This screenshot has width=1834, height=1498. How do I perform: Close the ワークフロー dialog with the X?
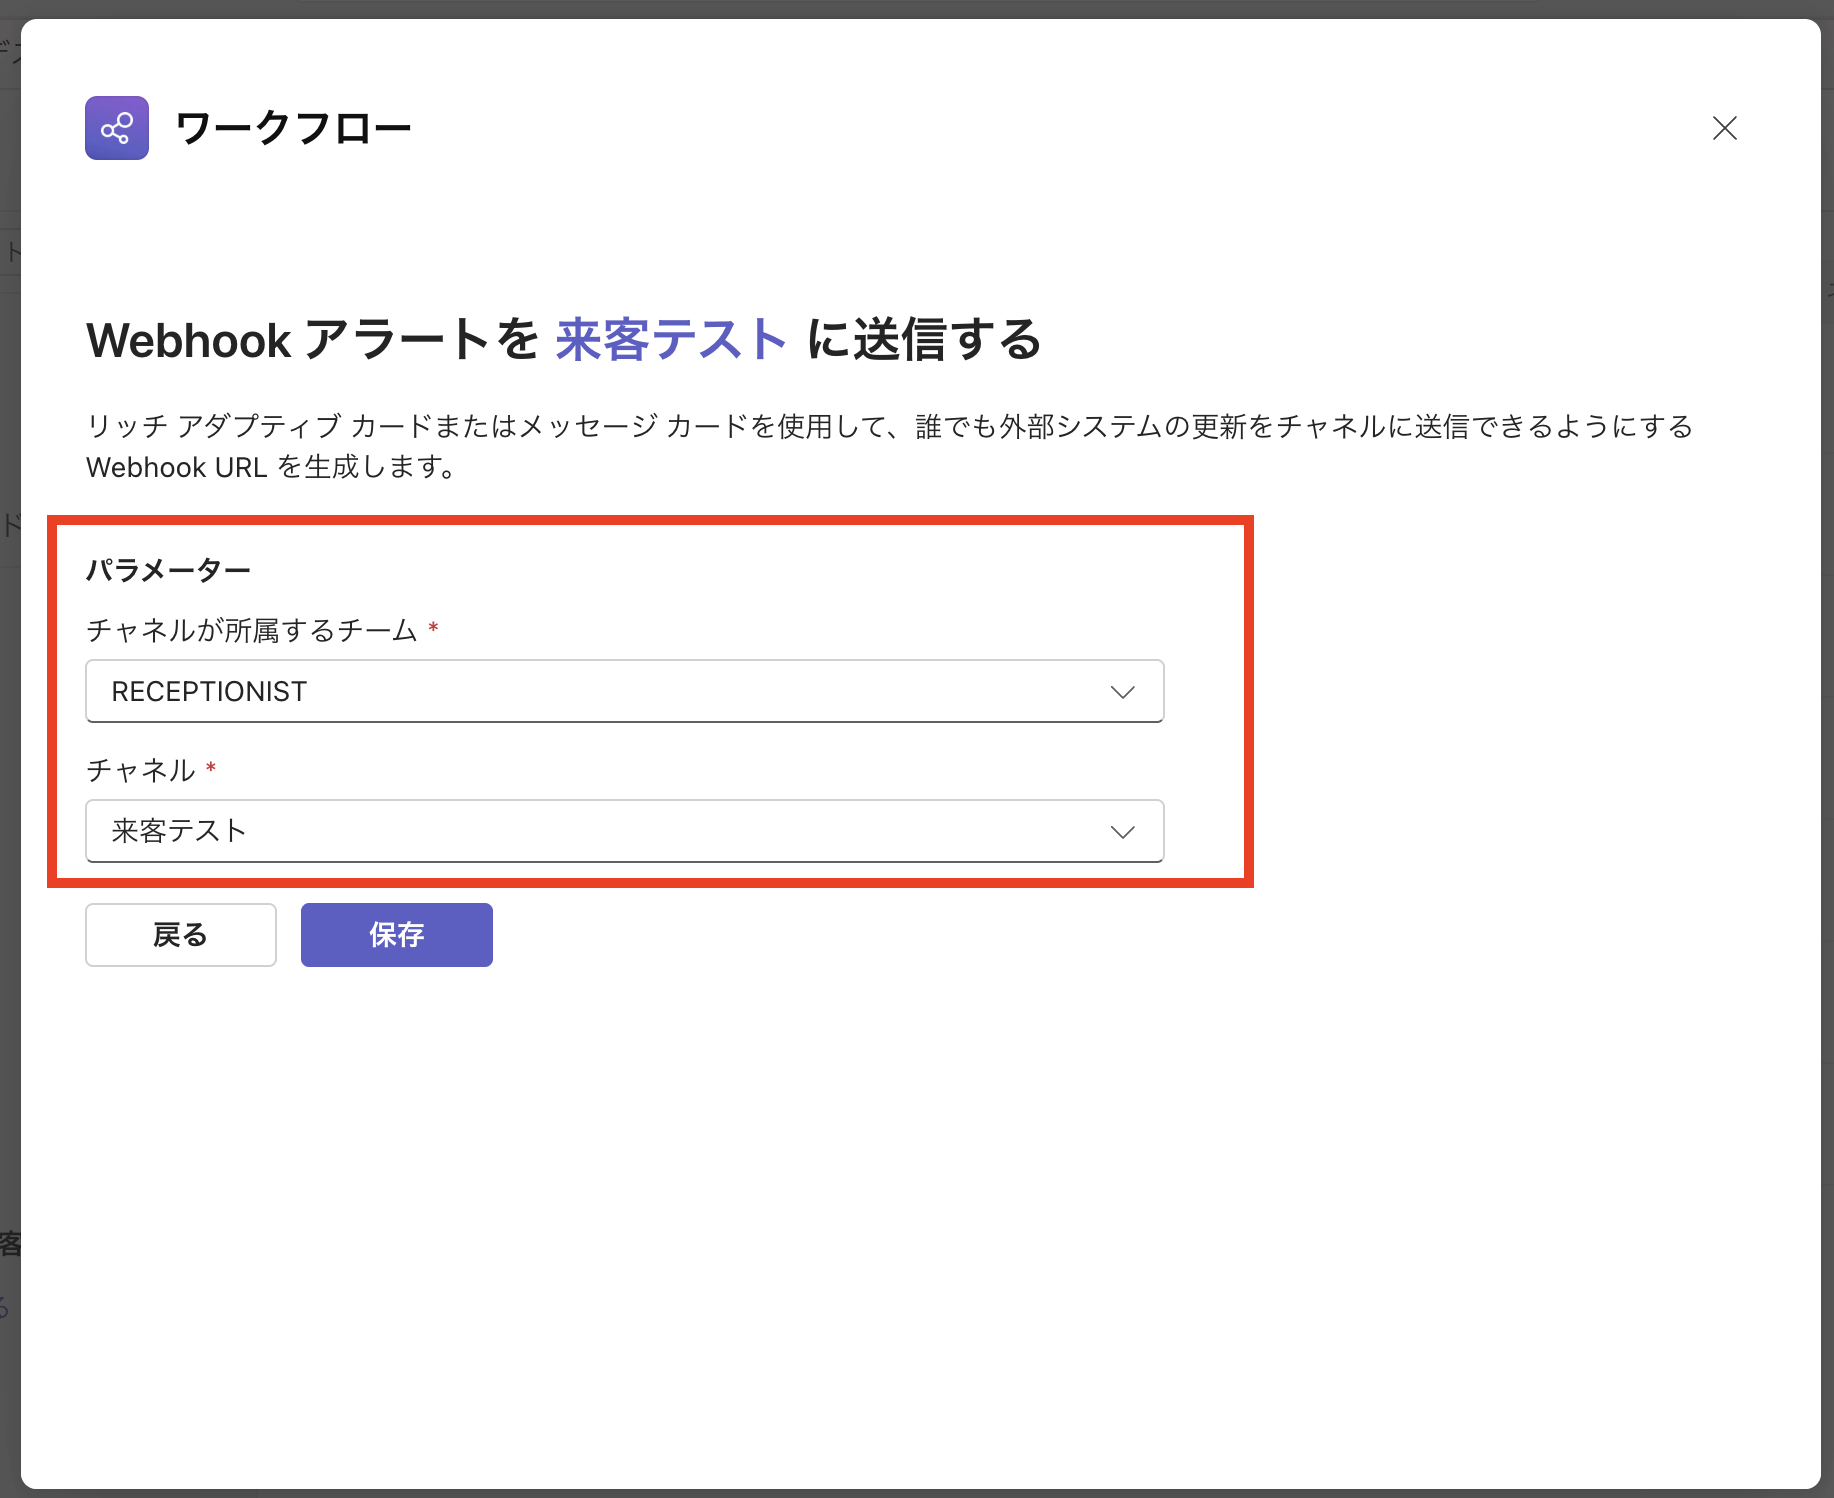[1724, 128]
